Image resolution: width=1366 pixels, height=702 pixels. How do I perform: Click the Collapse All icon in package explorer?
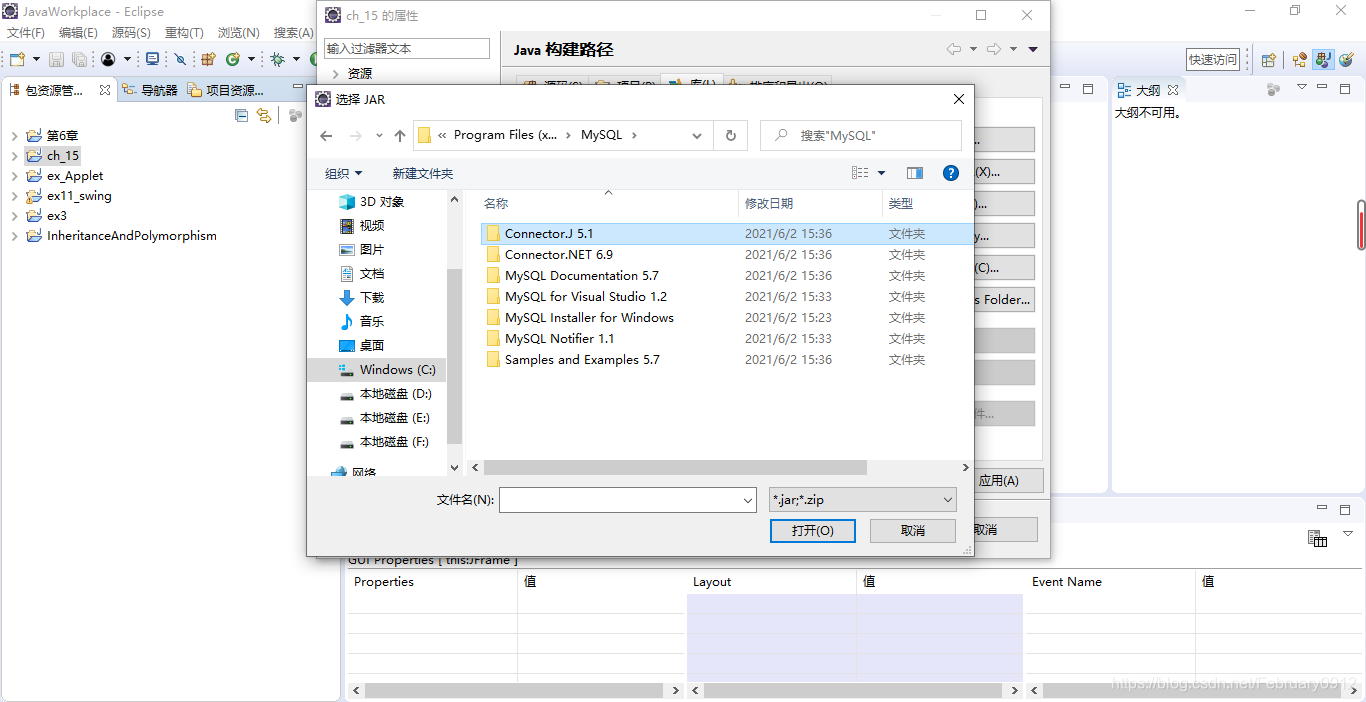click(241, 115)
